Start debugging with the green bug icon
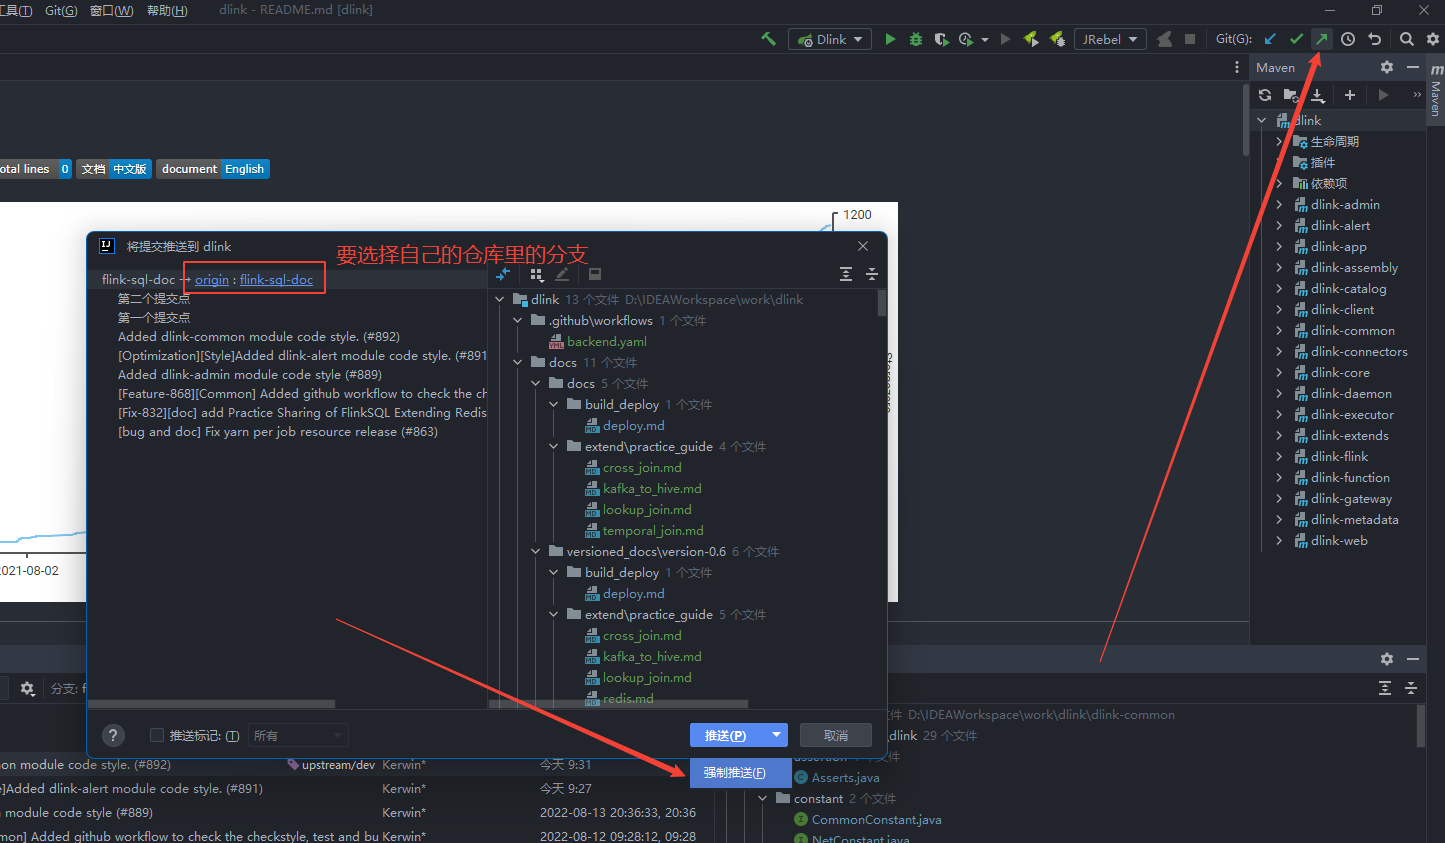 916,39
